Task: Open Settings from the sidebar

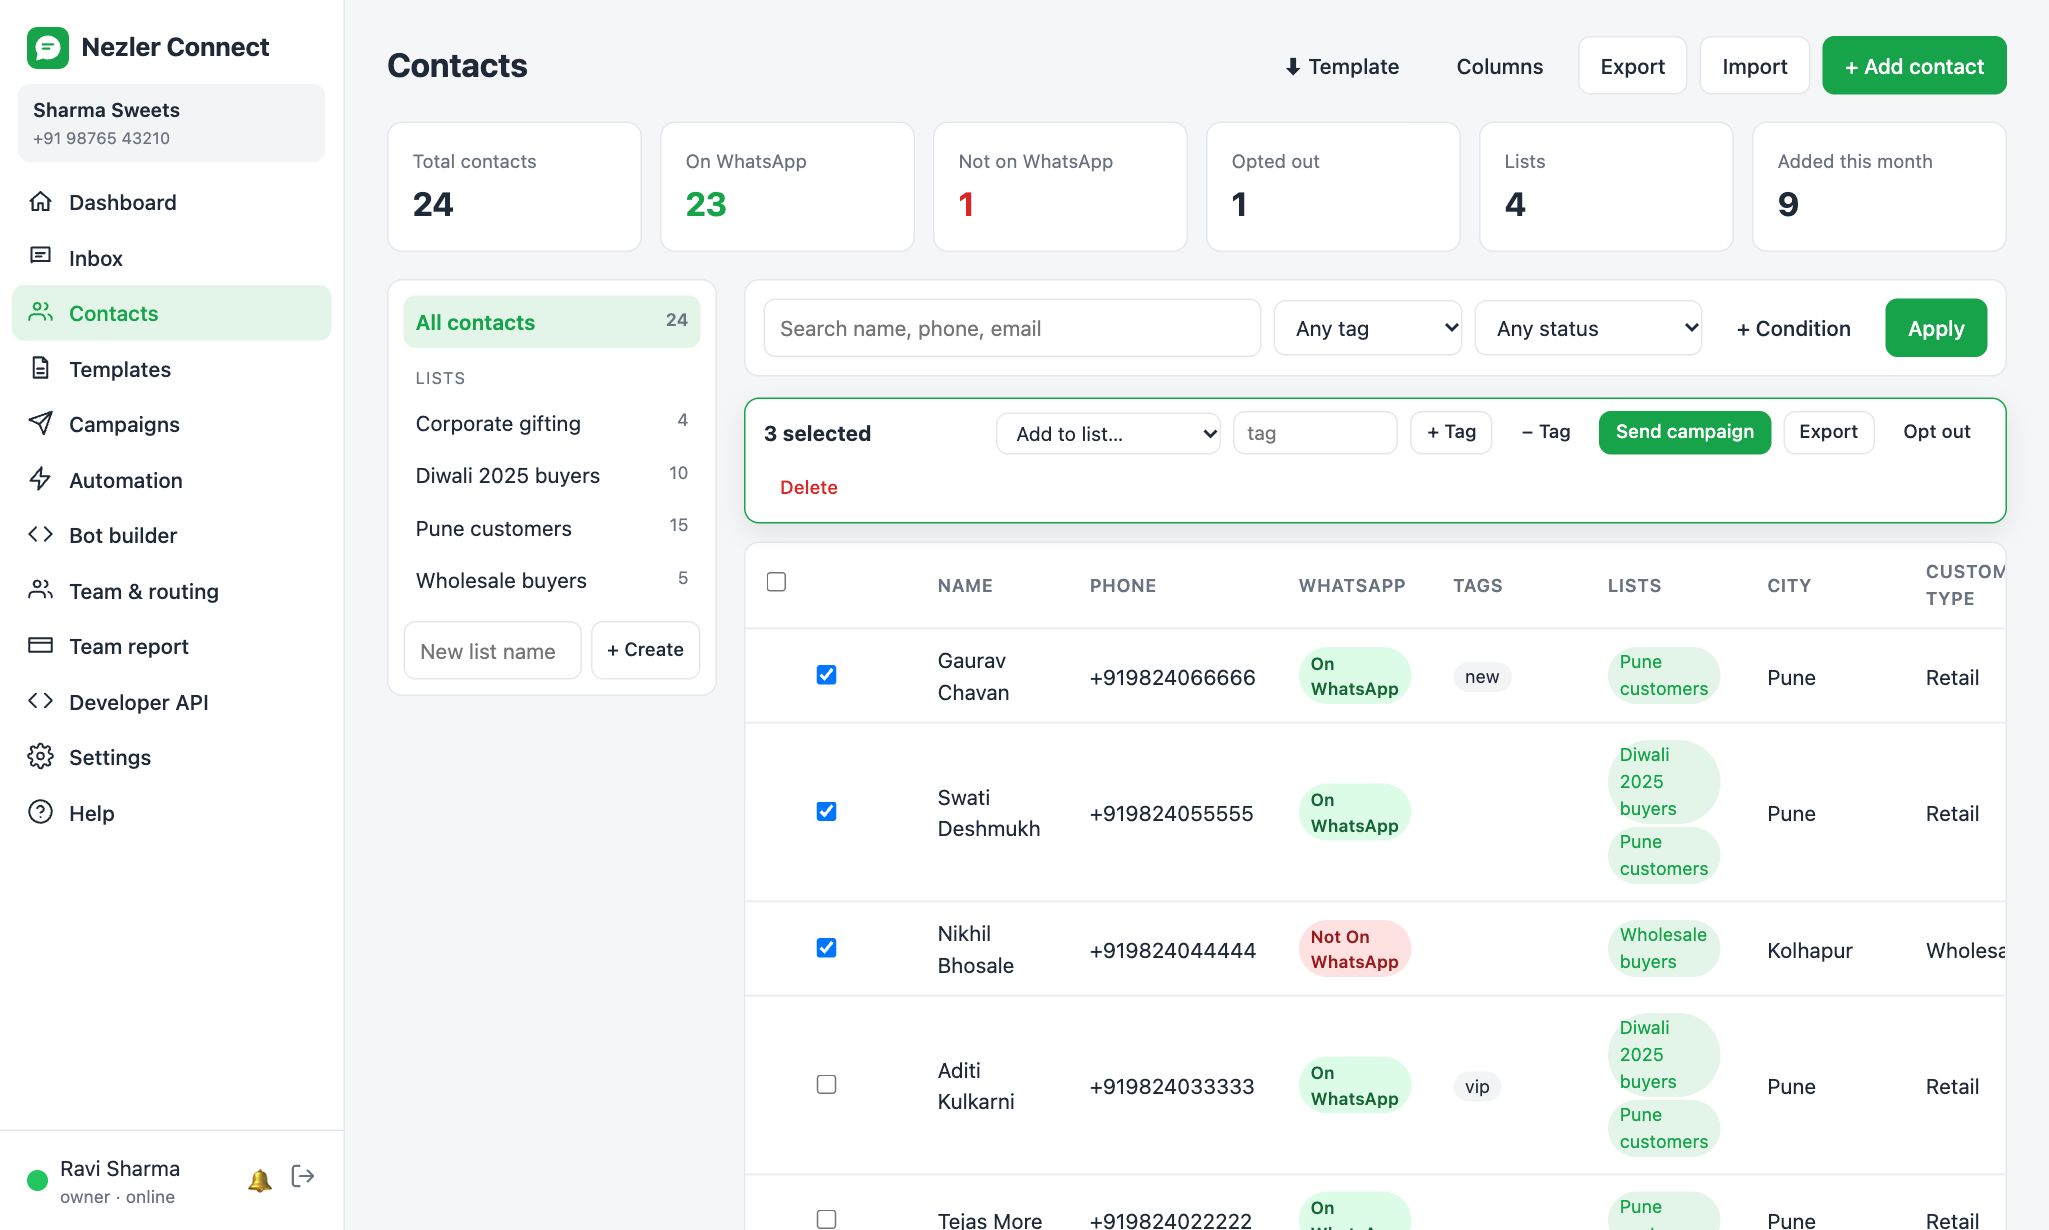Action: [x=171, y=757]
